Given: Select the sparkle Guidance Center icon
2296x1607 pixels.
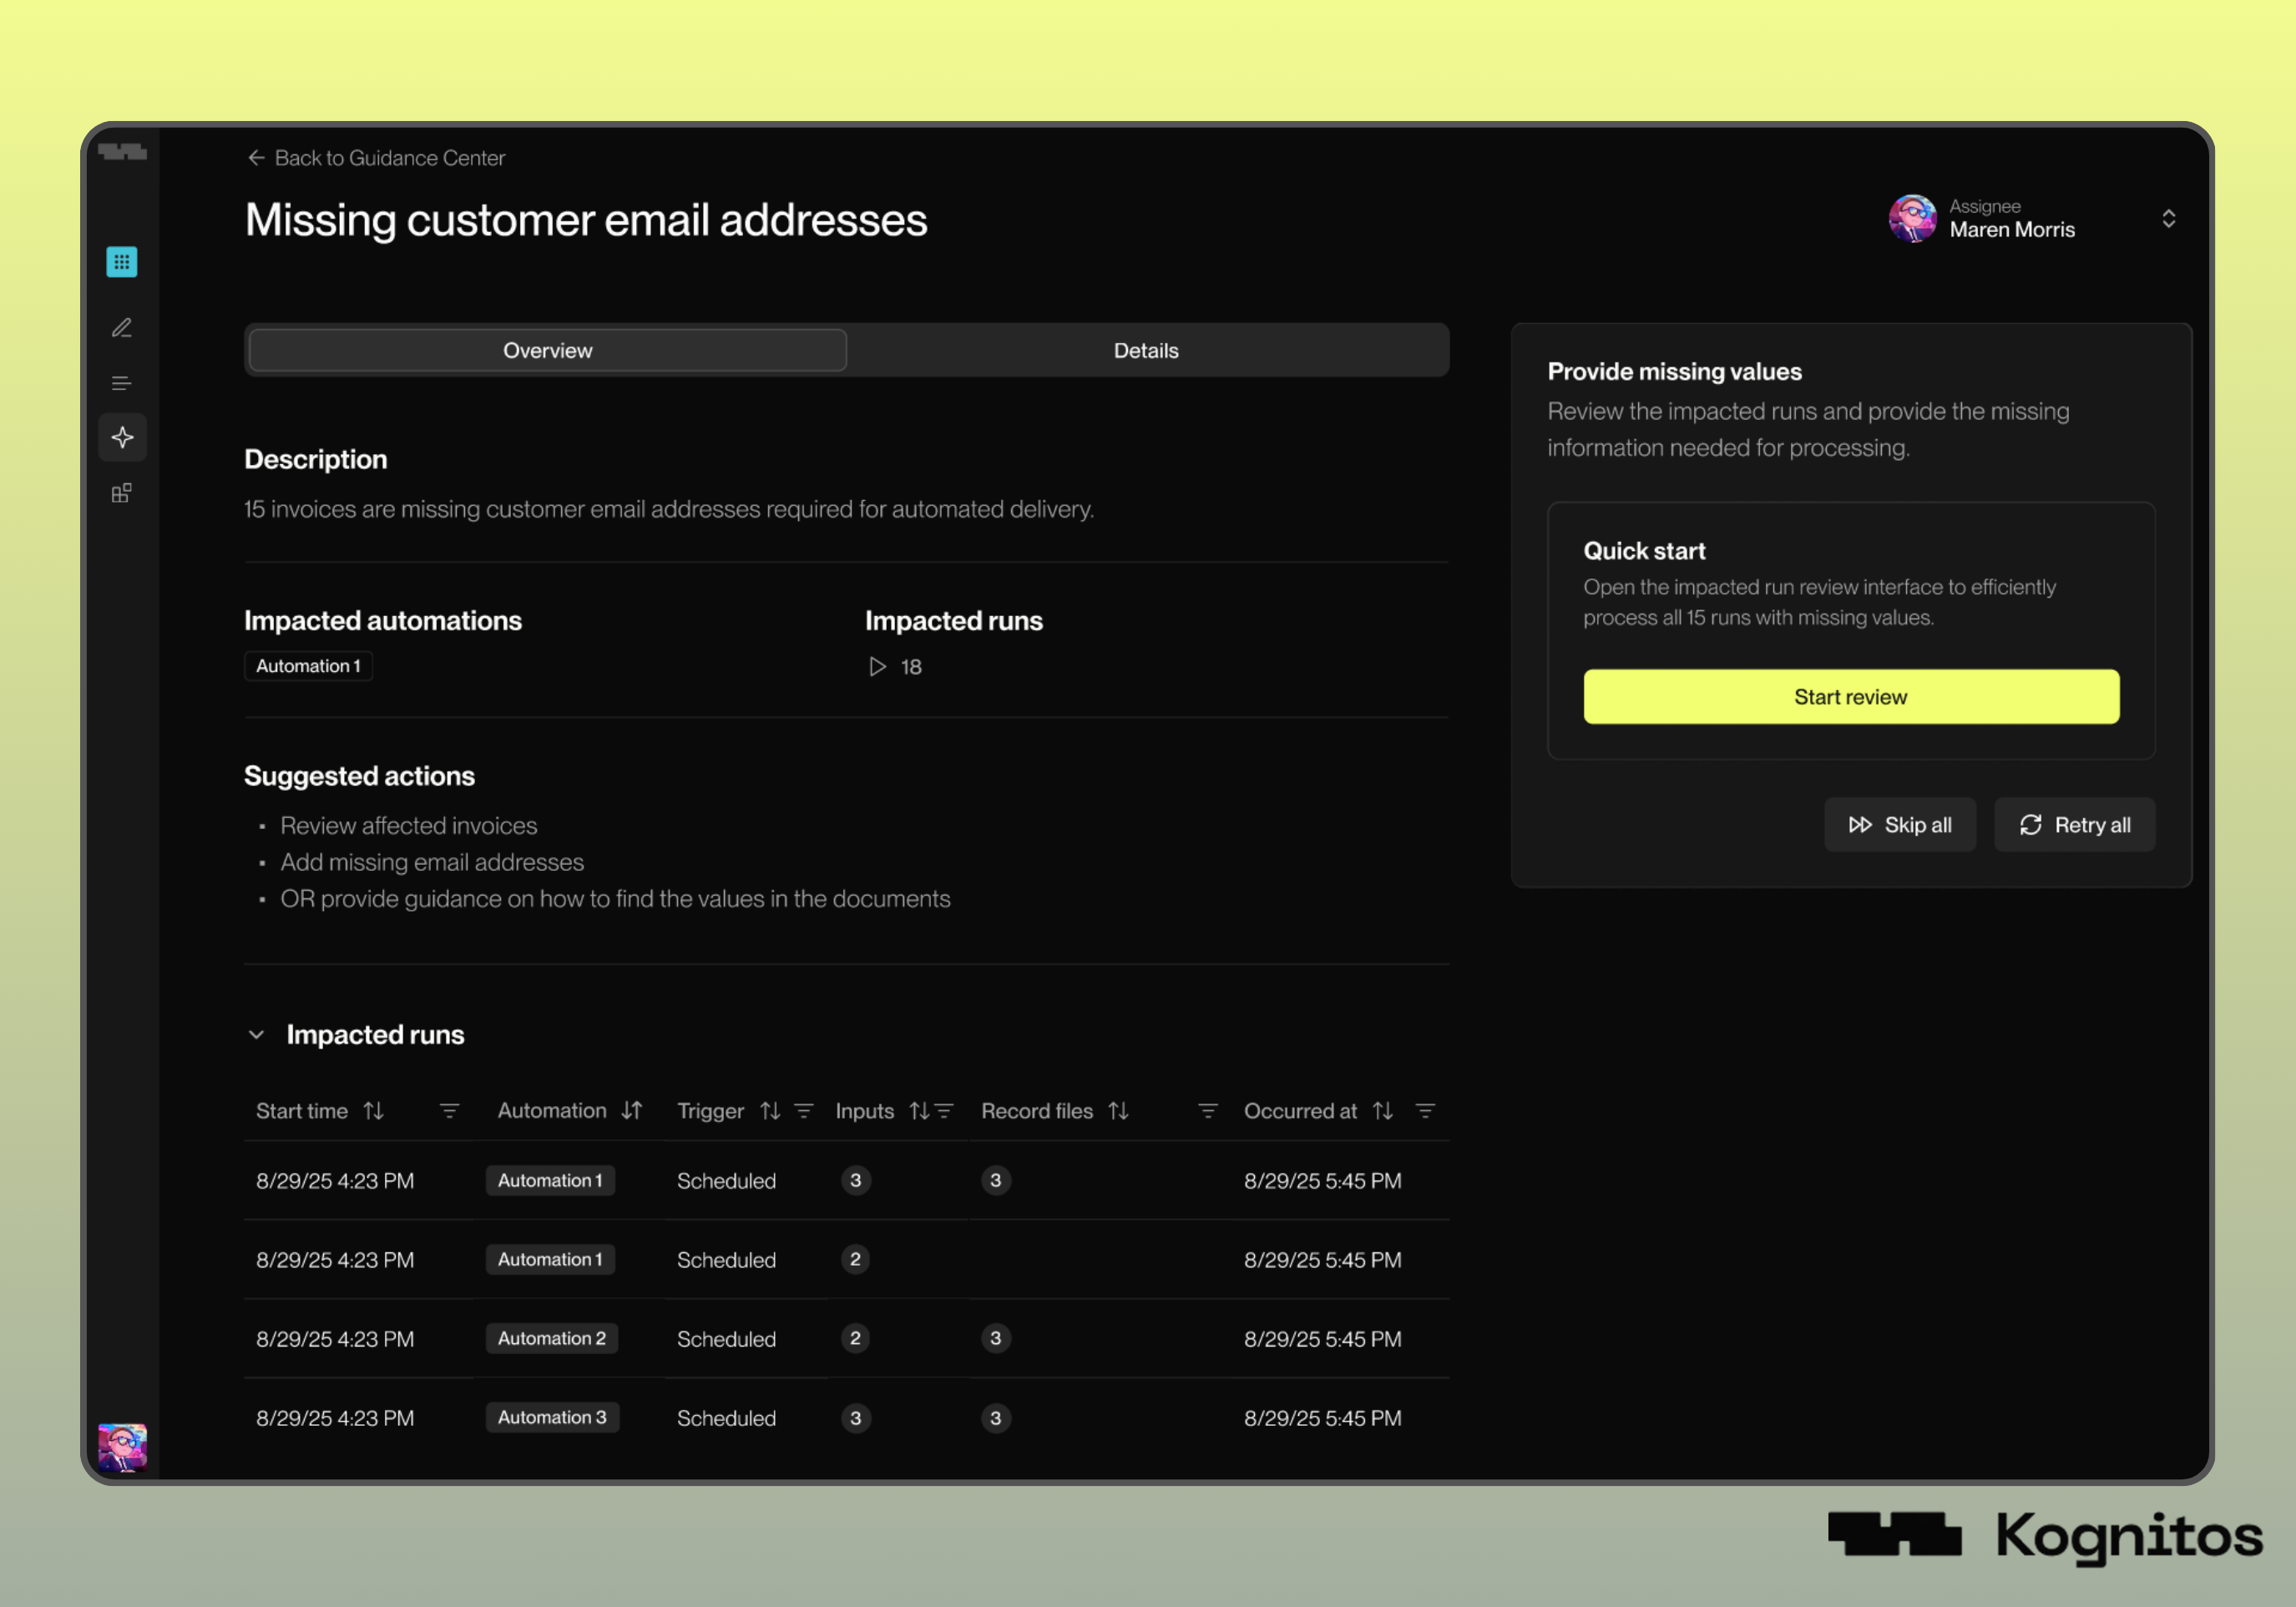Looking at the screenshot, I should click(122, 438).
